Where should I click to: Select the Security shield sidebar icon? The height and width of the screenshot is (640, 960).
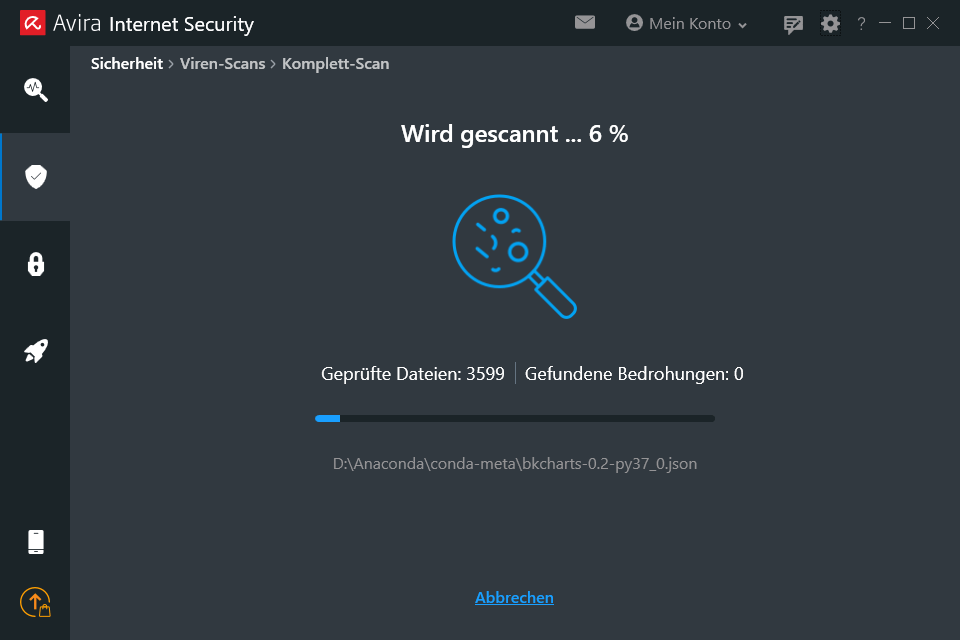coord(36,176)
